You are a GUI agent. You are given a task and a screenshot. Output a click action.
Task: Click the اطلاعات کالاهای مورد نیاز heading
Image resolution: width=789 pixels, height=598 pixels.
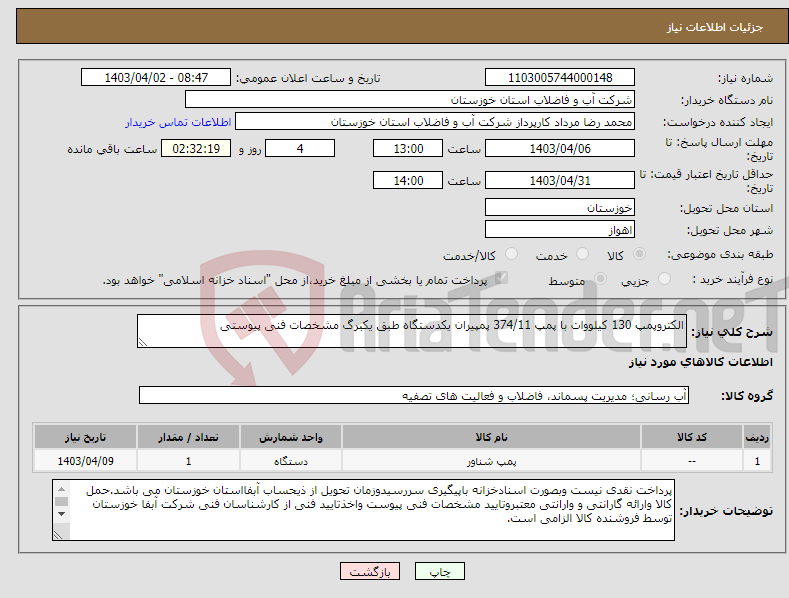pos(700,362)
